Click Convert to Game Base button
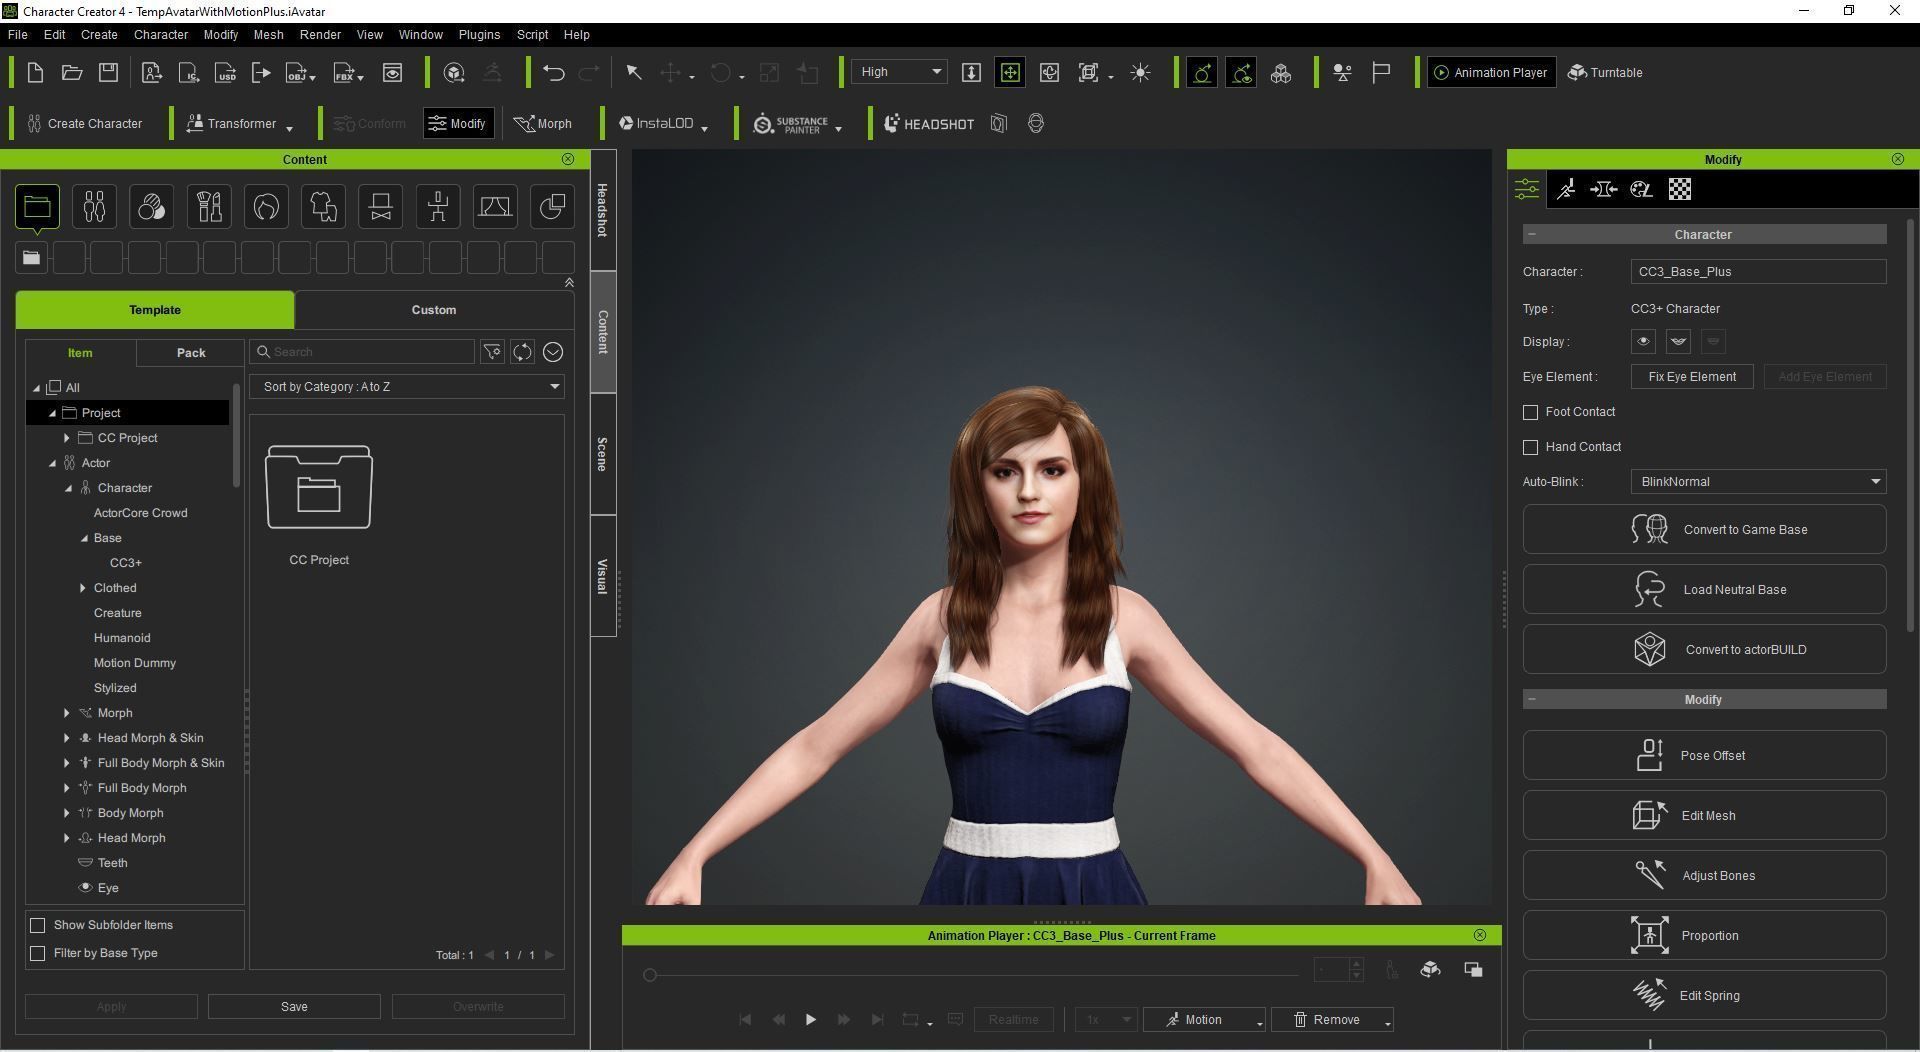The height and width of the screenshot is (1052, 1920). click(x=1704, y=530)
